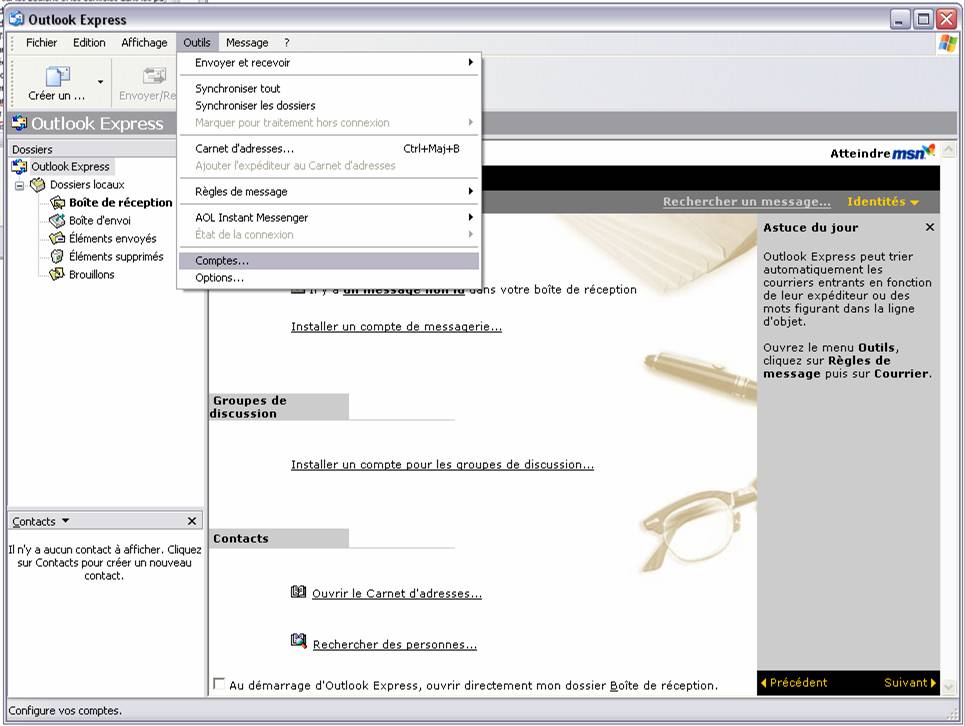Open the Créer un message dropdown arrow
Viewport: 965px width, 726px height.
pos(100,81)
